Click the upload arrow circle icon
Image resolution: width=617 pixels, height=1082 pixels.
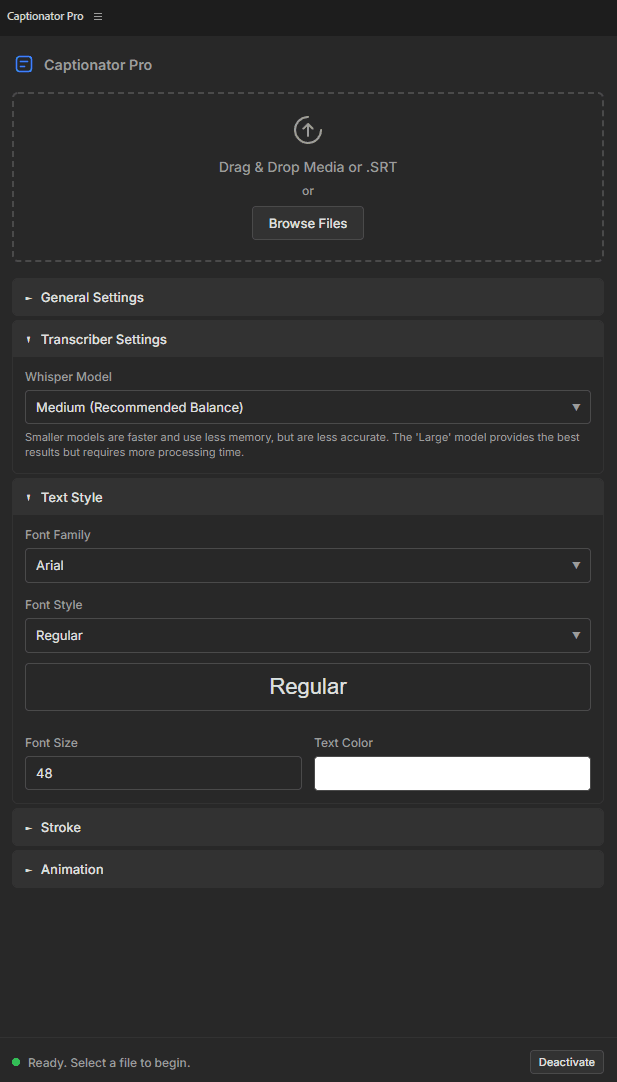pos(308,130)
